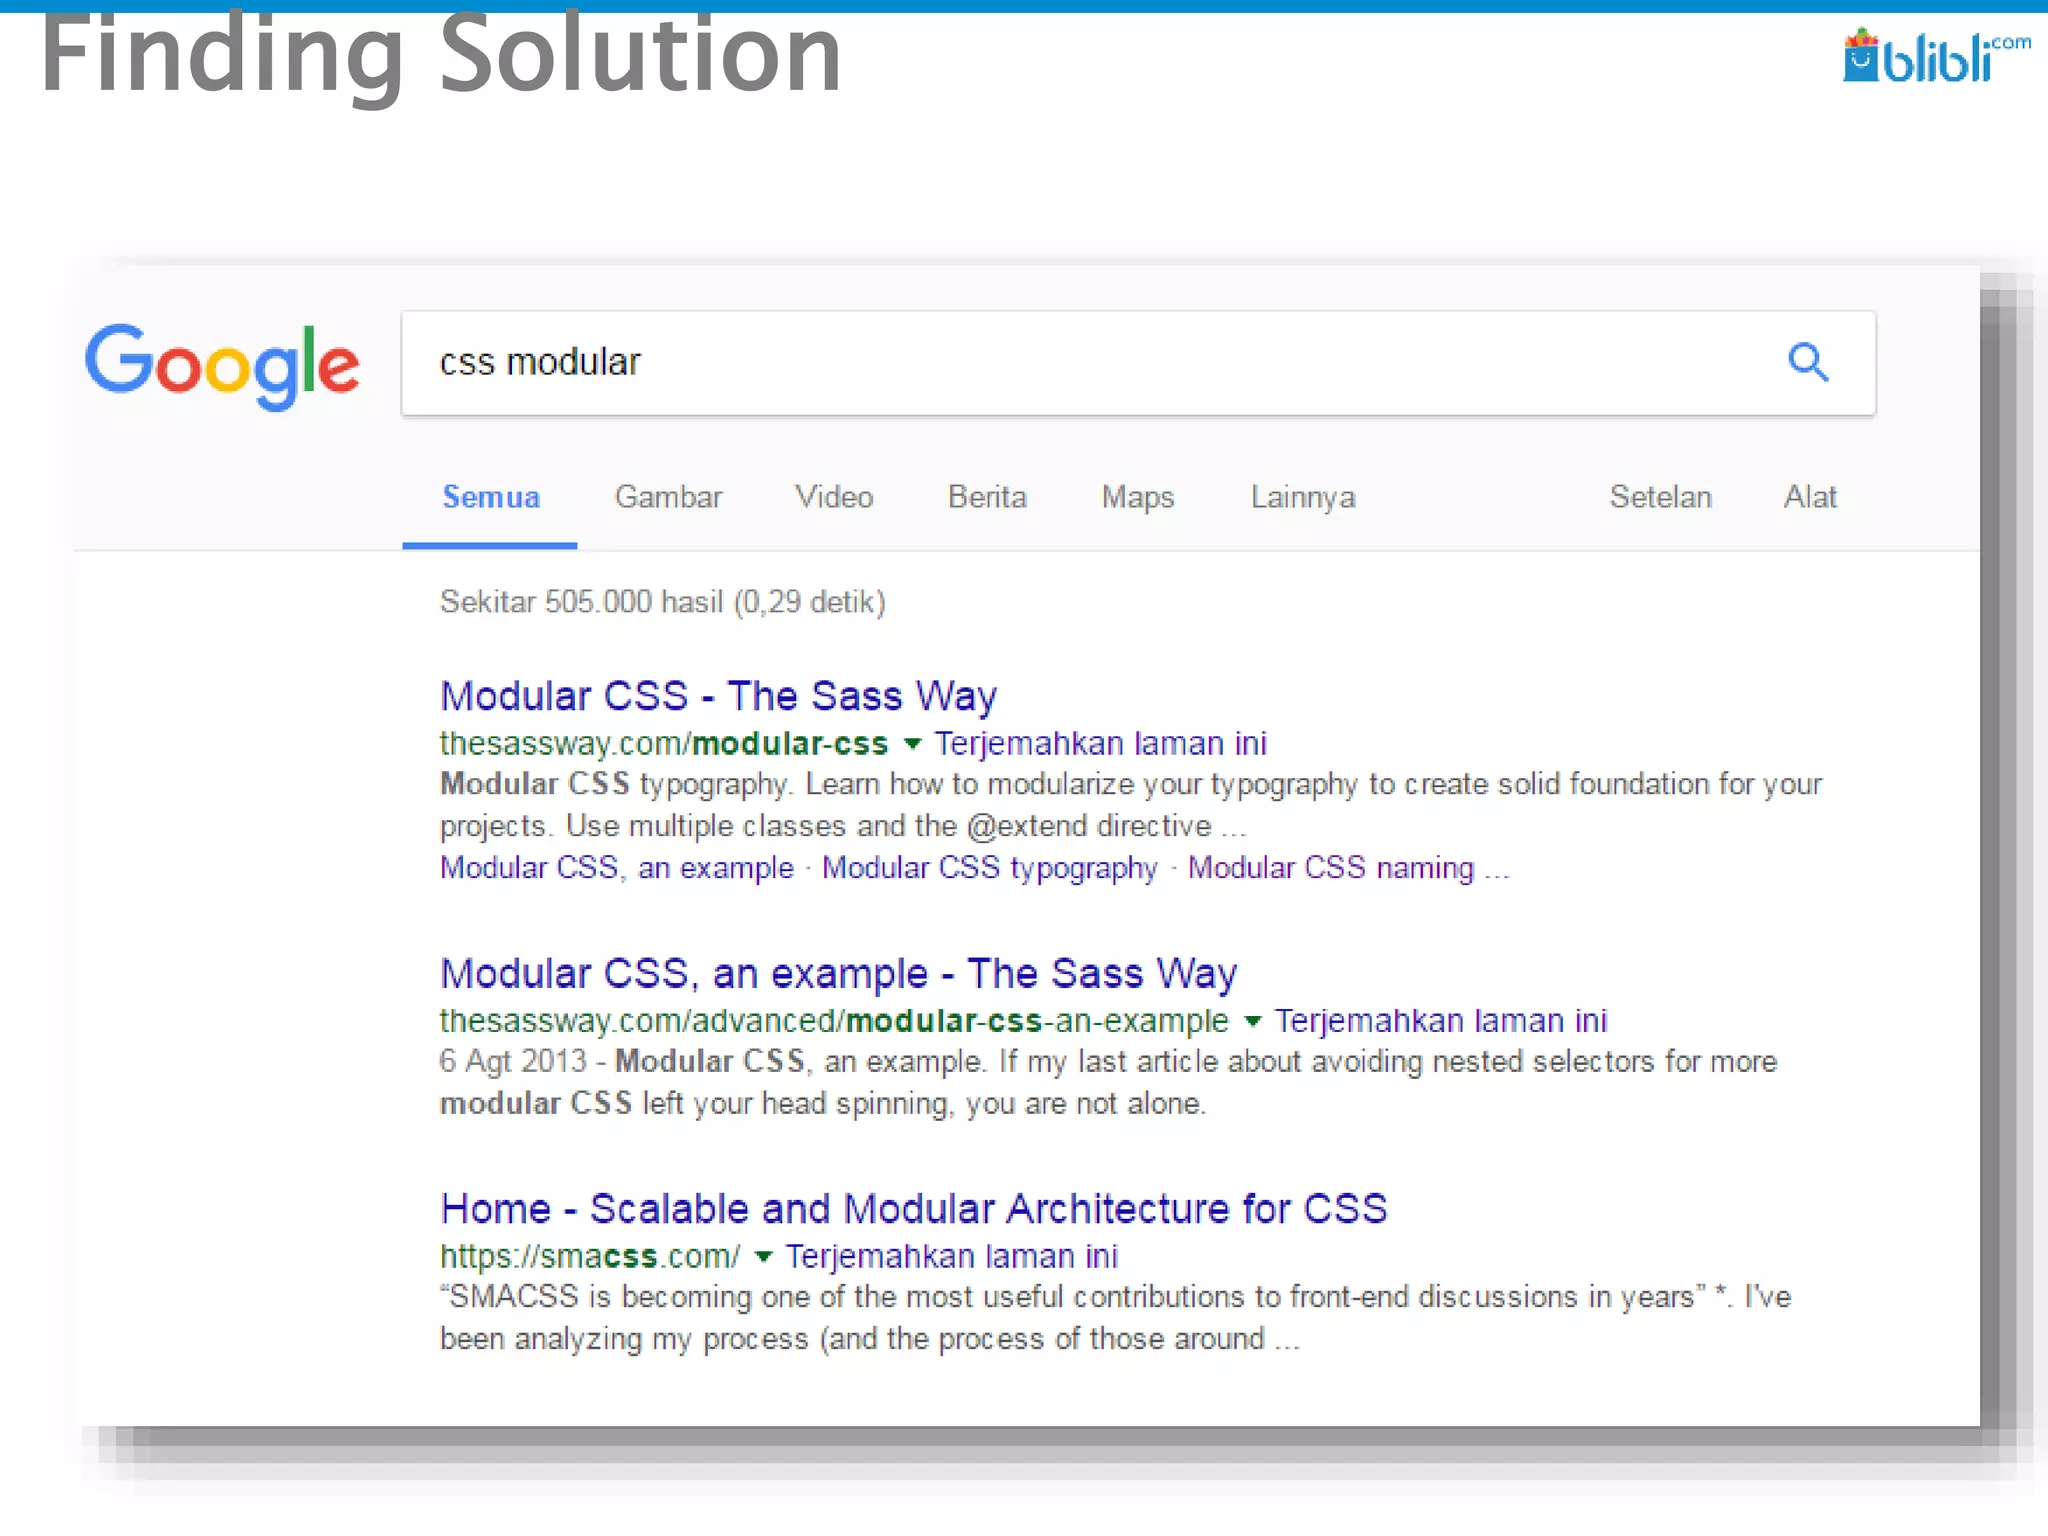Expand dropdown arrow next to https://smacss.com/
Screen dimensions: 2048x1536
pyautogui.click(x=763, y=1257)
